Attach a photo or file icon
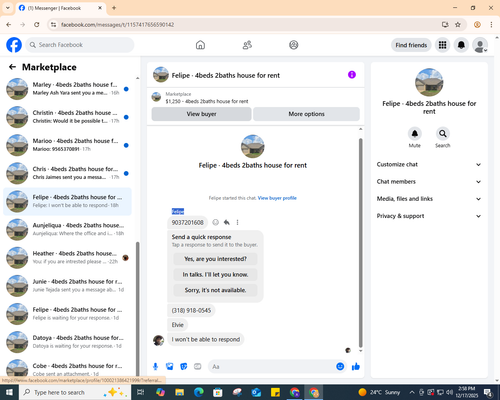 tap(170, 367)
